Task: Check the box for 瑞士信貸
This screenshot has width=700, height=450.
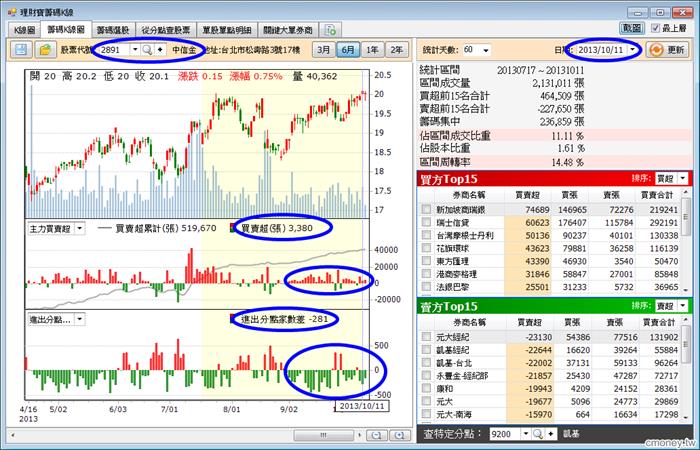Action: point(426,222)
